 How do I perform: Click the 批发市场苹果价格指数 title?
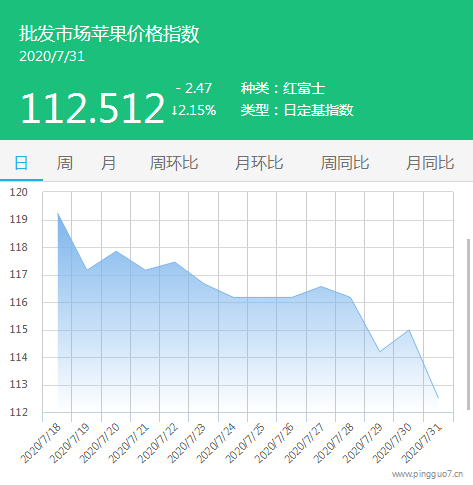click(x=109, y=34)
